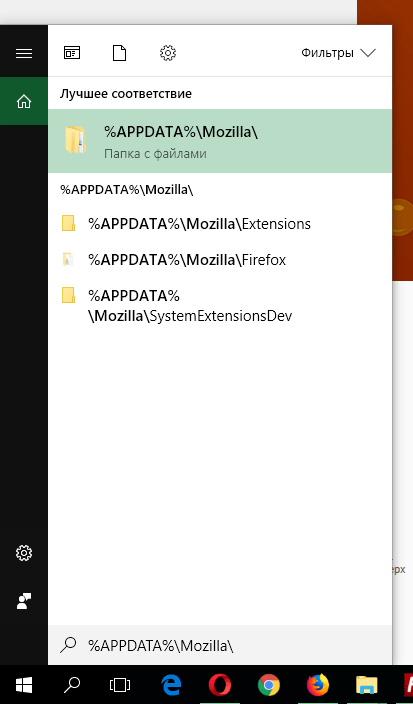Click the large folder icon of best match
This screenshot has width=413, height=704.
(x=75, y=140)
